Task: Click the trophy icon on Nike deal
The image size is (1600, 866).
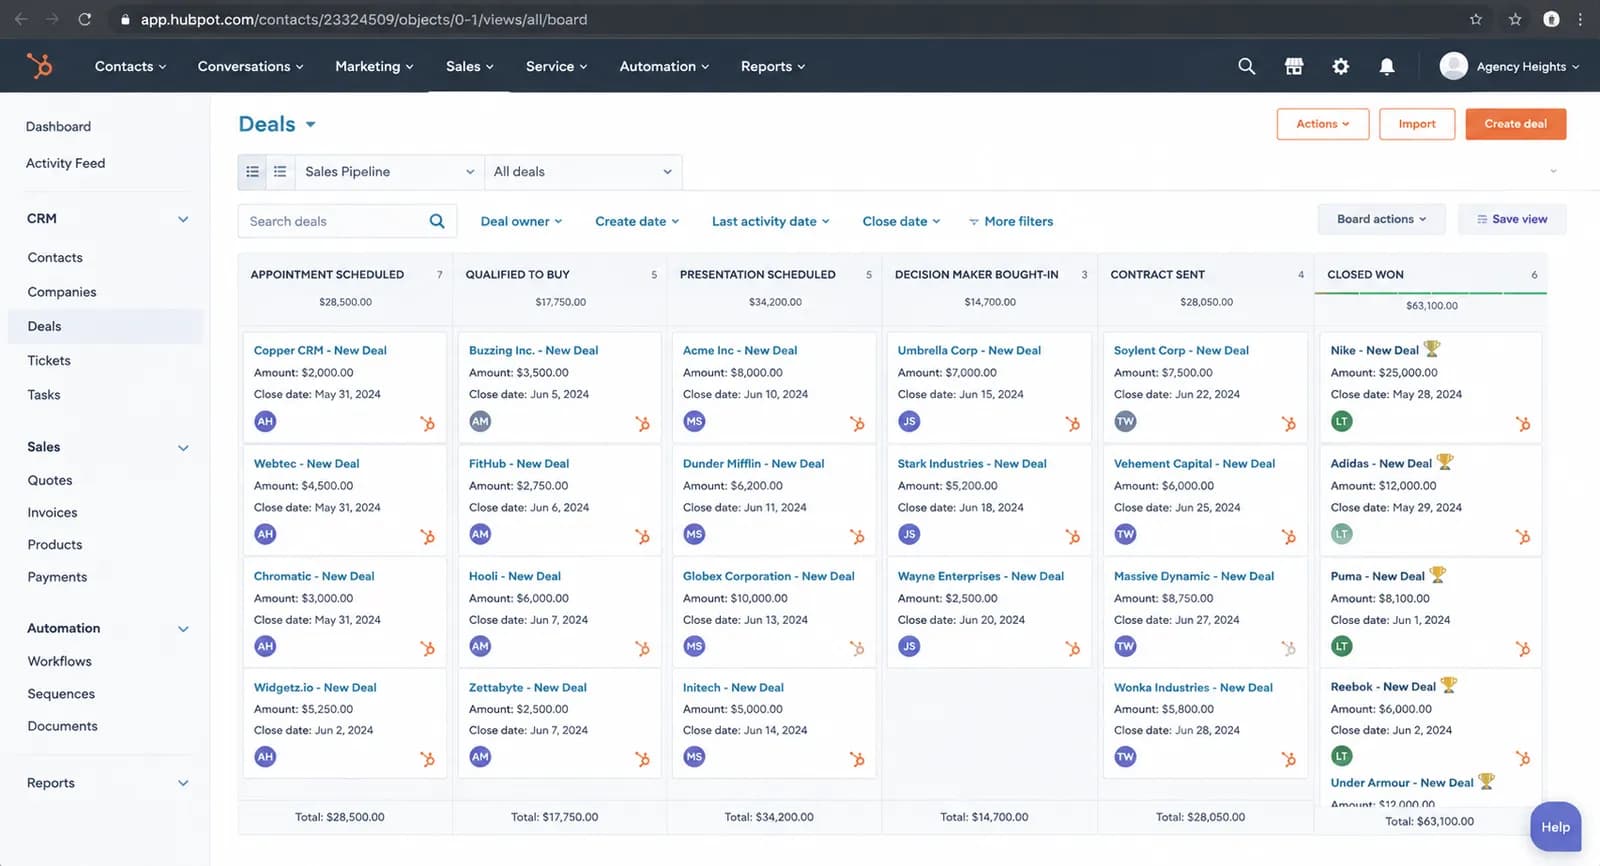Action: [x=1432, y=349]
